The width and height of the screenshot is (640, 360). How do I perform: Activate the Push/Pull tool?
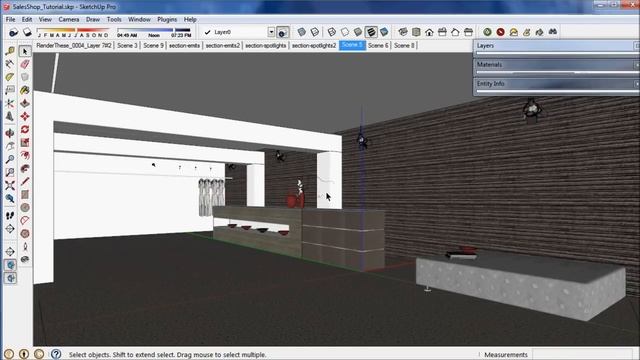[25, 103]
